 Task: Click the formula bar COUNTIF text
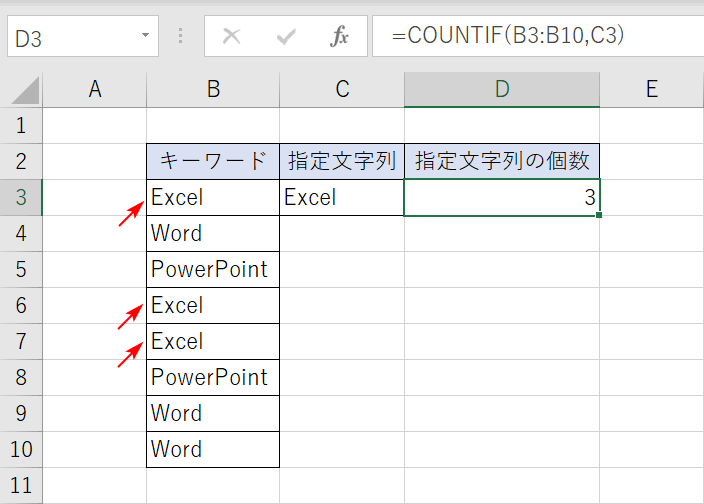507,35
